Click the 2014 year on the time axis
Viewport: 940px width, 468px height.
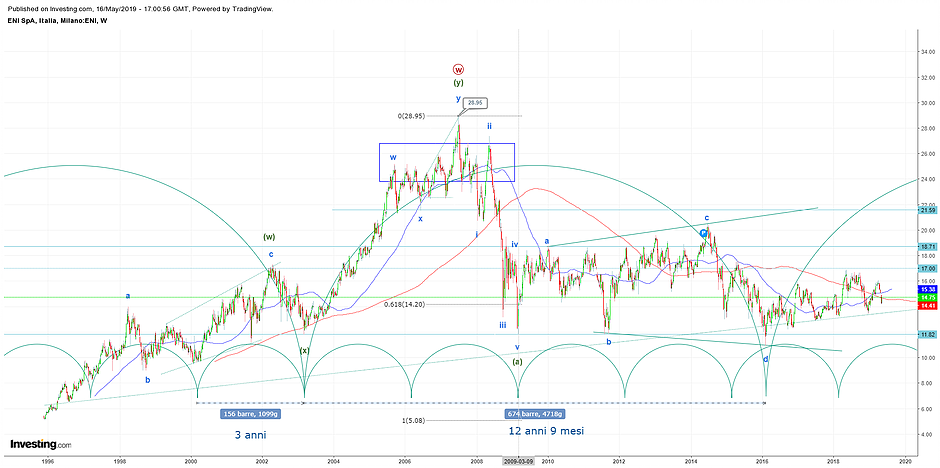pos(691,461)
